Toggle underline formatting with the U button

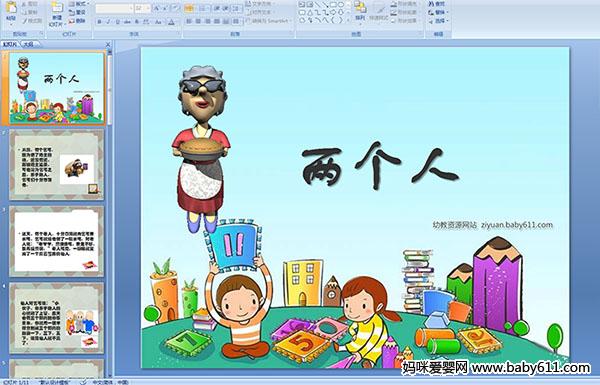point(118,22)
